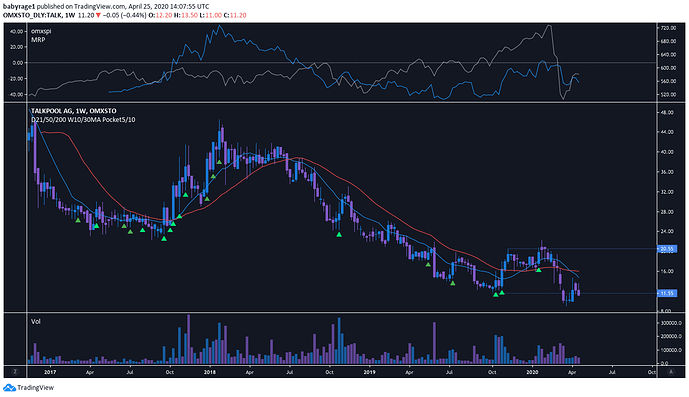Viewport: 689px width, 397px height.
Task: Select the 2020 label on time axis
Action: [533, 372]
